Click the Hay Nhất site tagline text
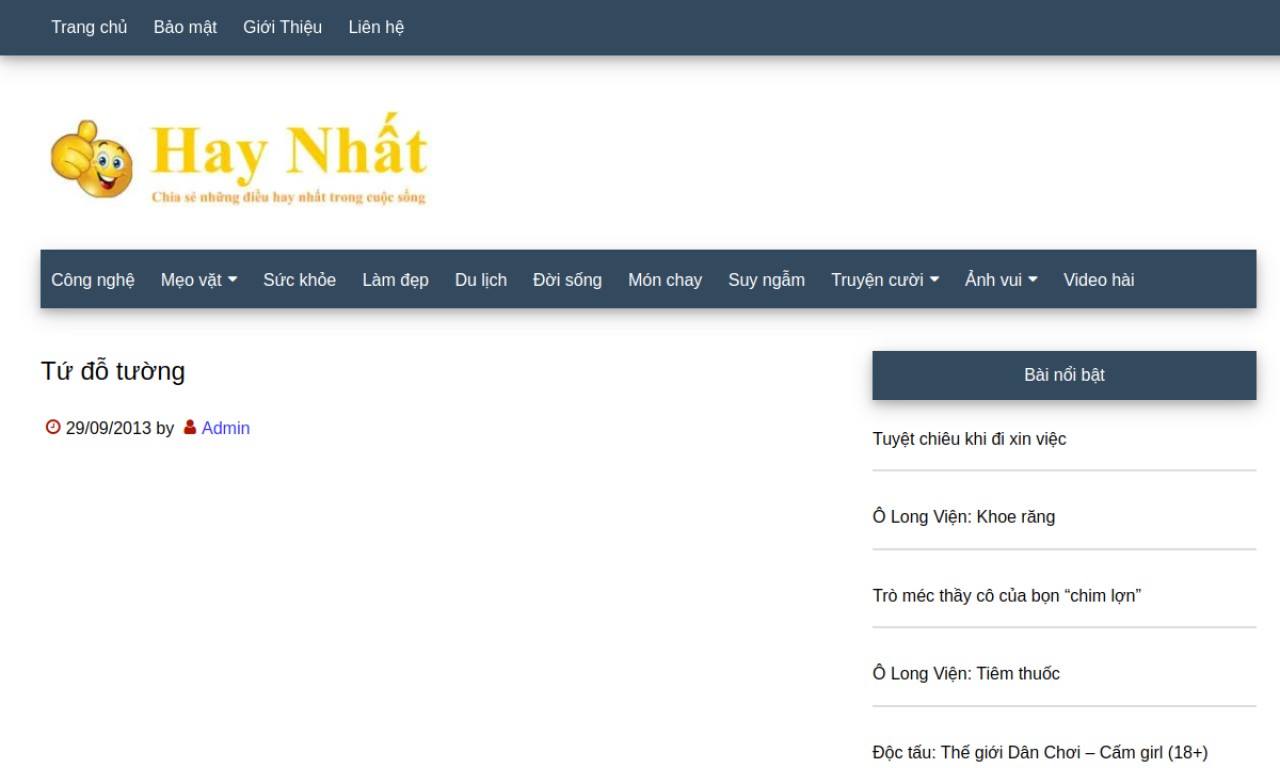Viewport: 1280px width, 768px height. [x=288, y=197]
